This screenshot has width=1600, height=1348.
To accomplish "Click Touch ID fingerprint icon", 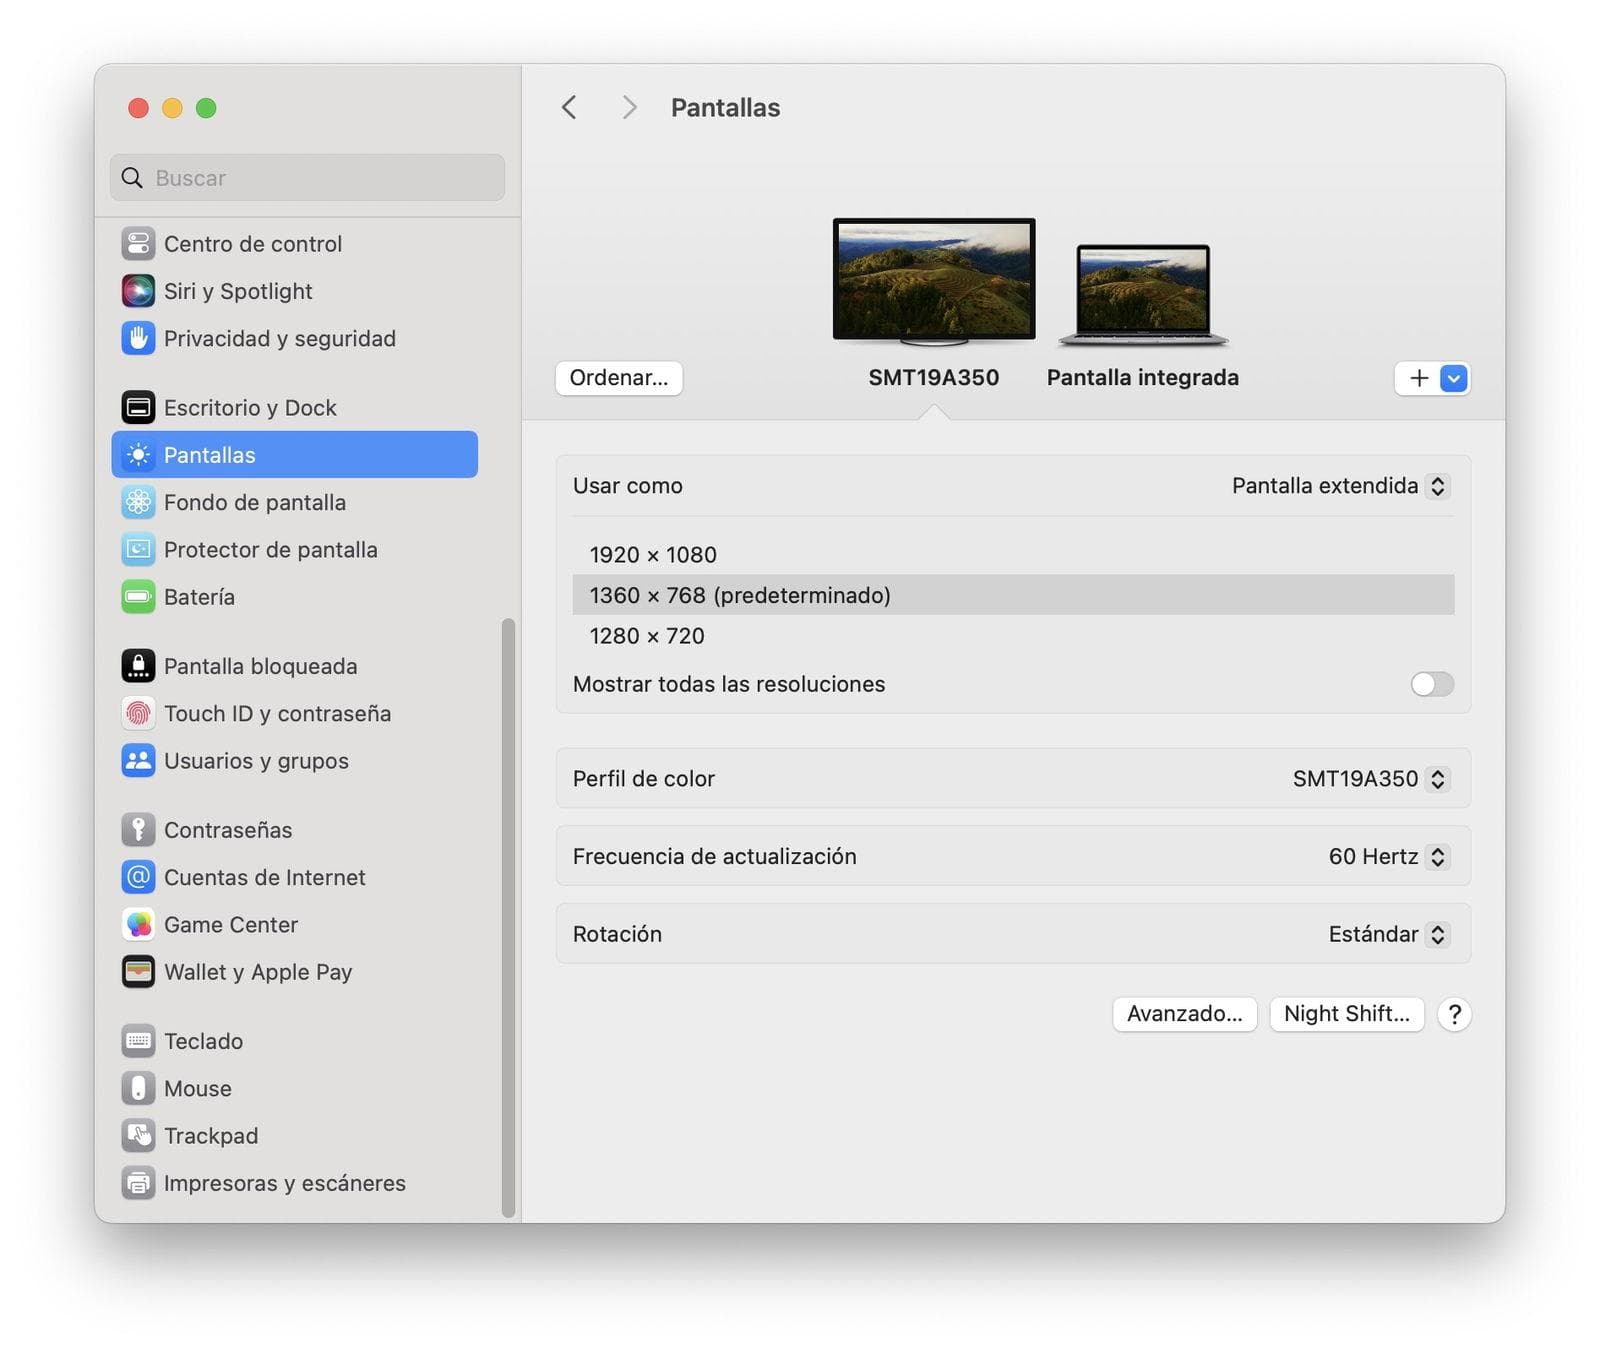I will (x=138, y=713).
